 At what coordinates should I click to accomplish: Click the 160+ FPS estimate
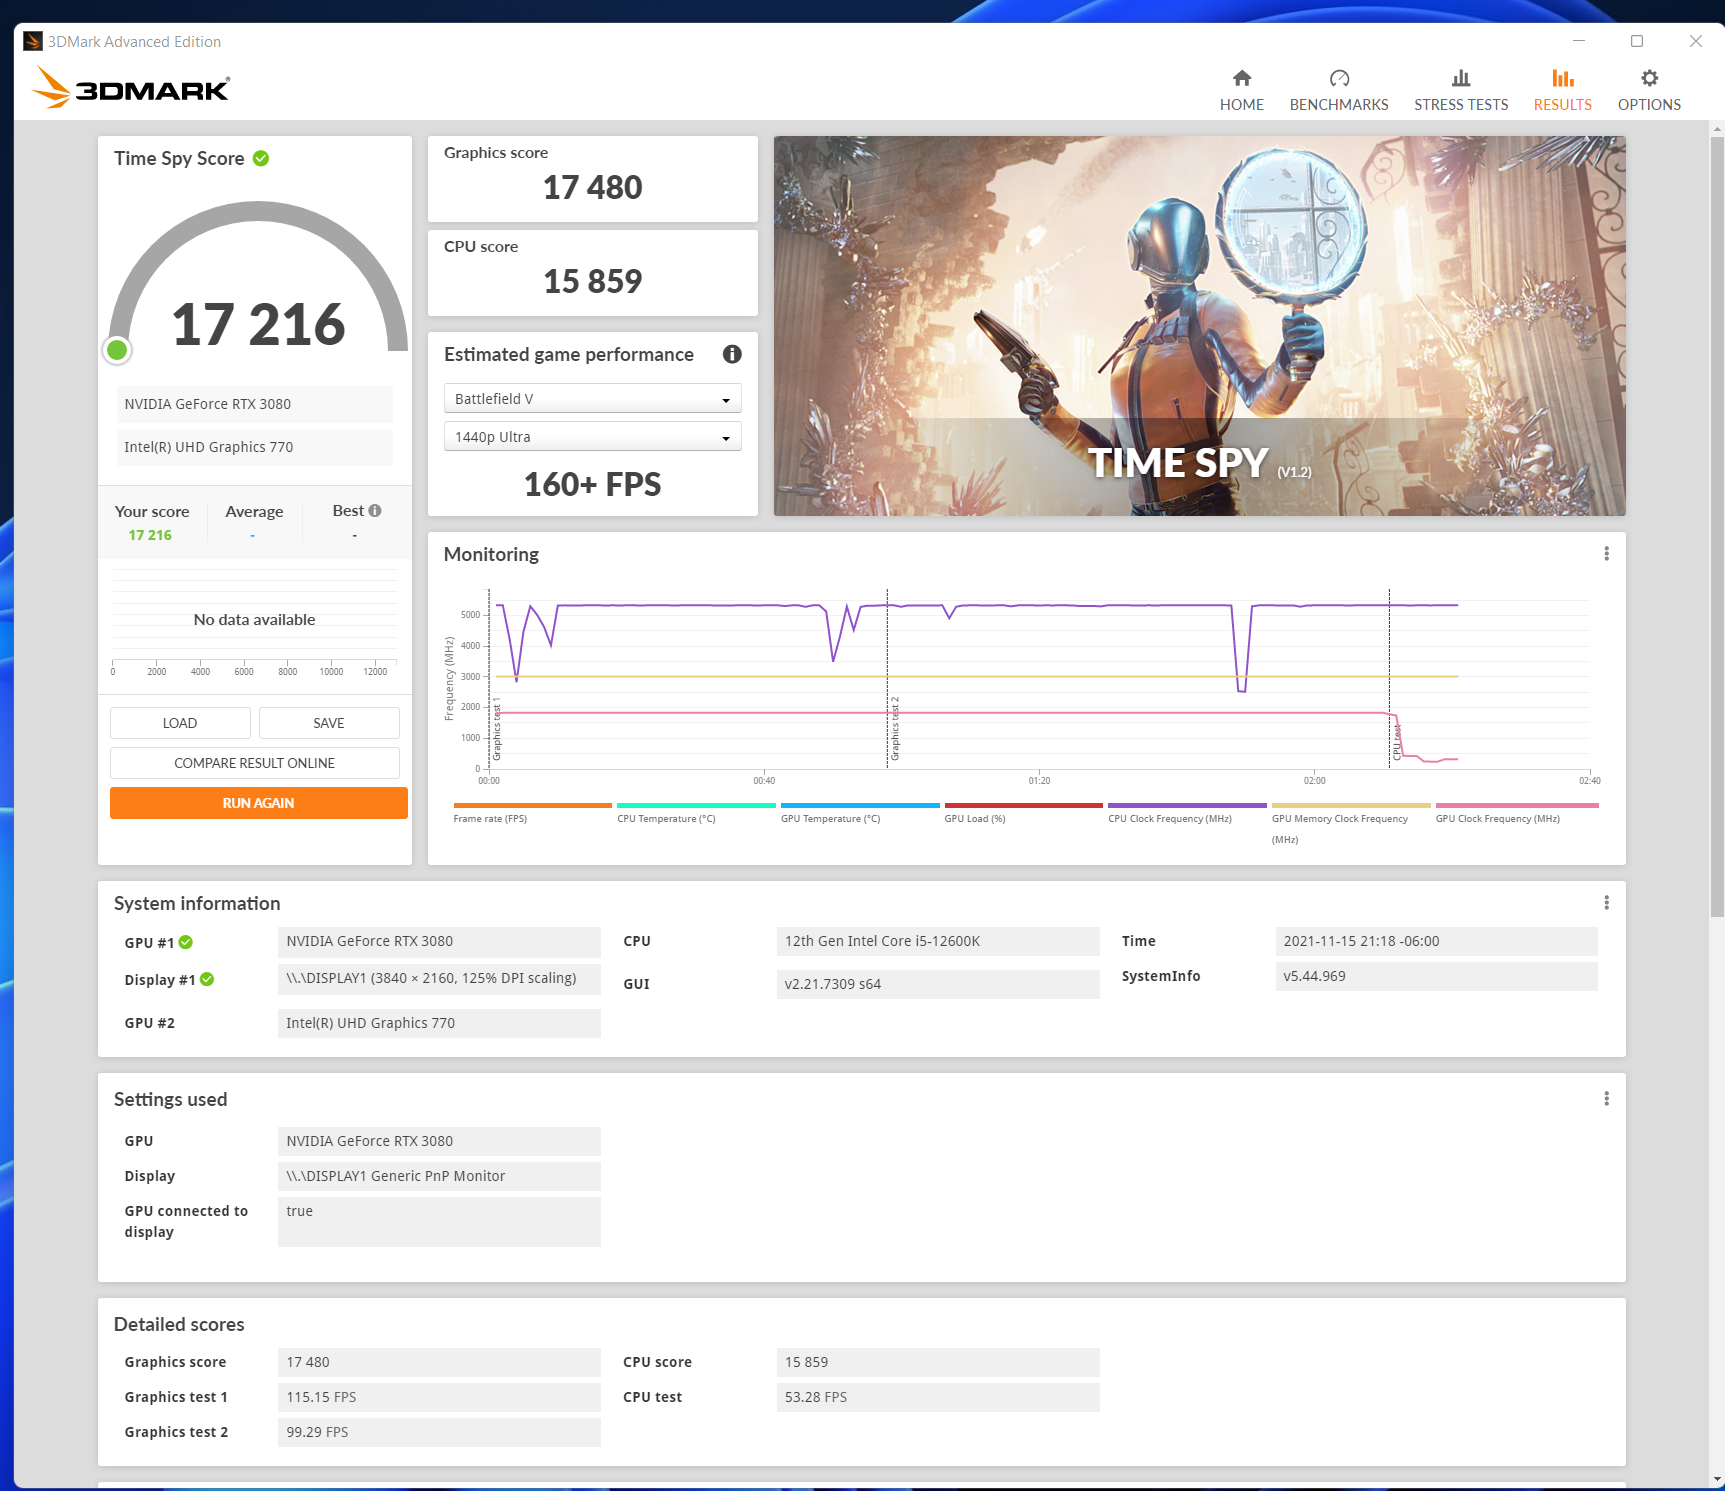tap(592, 484)
